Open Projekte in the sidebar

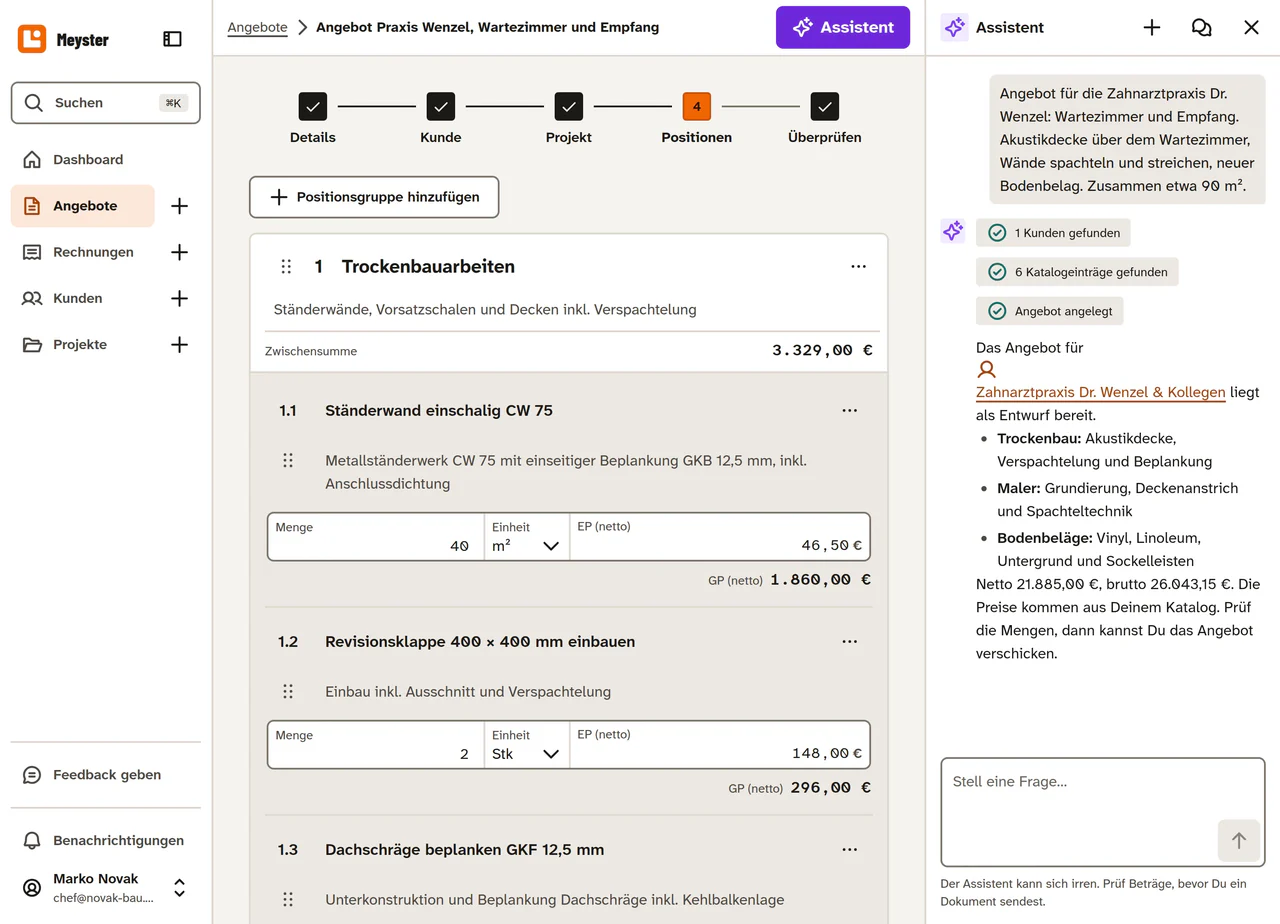pos(83,344)
